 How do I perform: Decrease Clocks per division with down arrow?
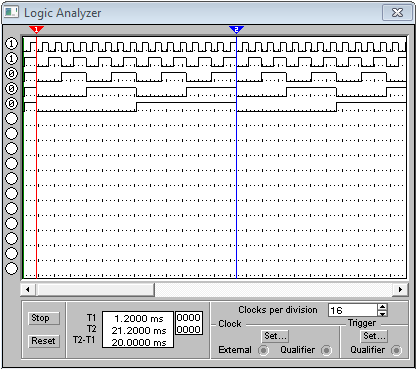[x=383, y=313]
